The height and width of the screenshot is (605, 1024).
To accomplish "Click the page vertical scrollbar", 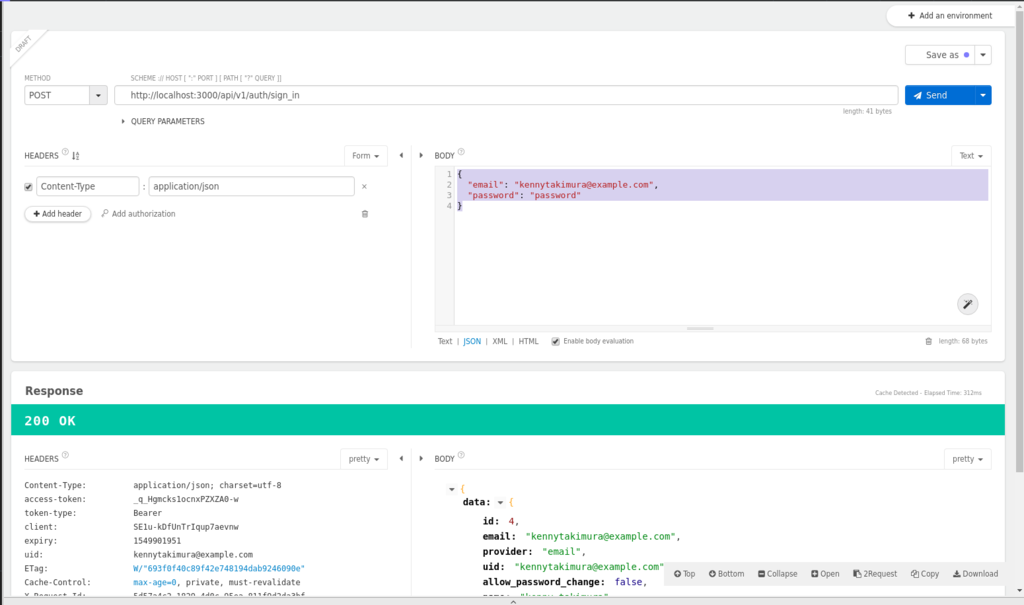I will coord(1019,242).
